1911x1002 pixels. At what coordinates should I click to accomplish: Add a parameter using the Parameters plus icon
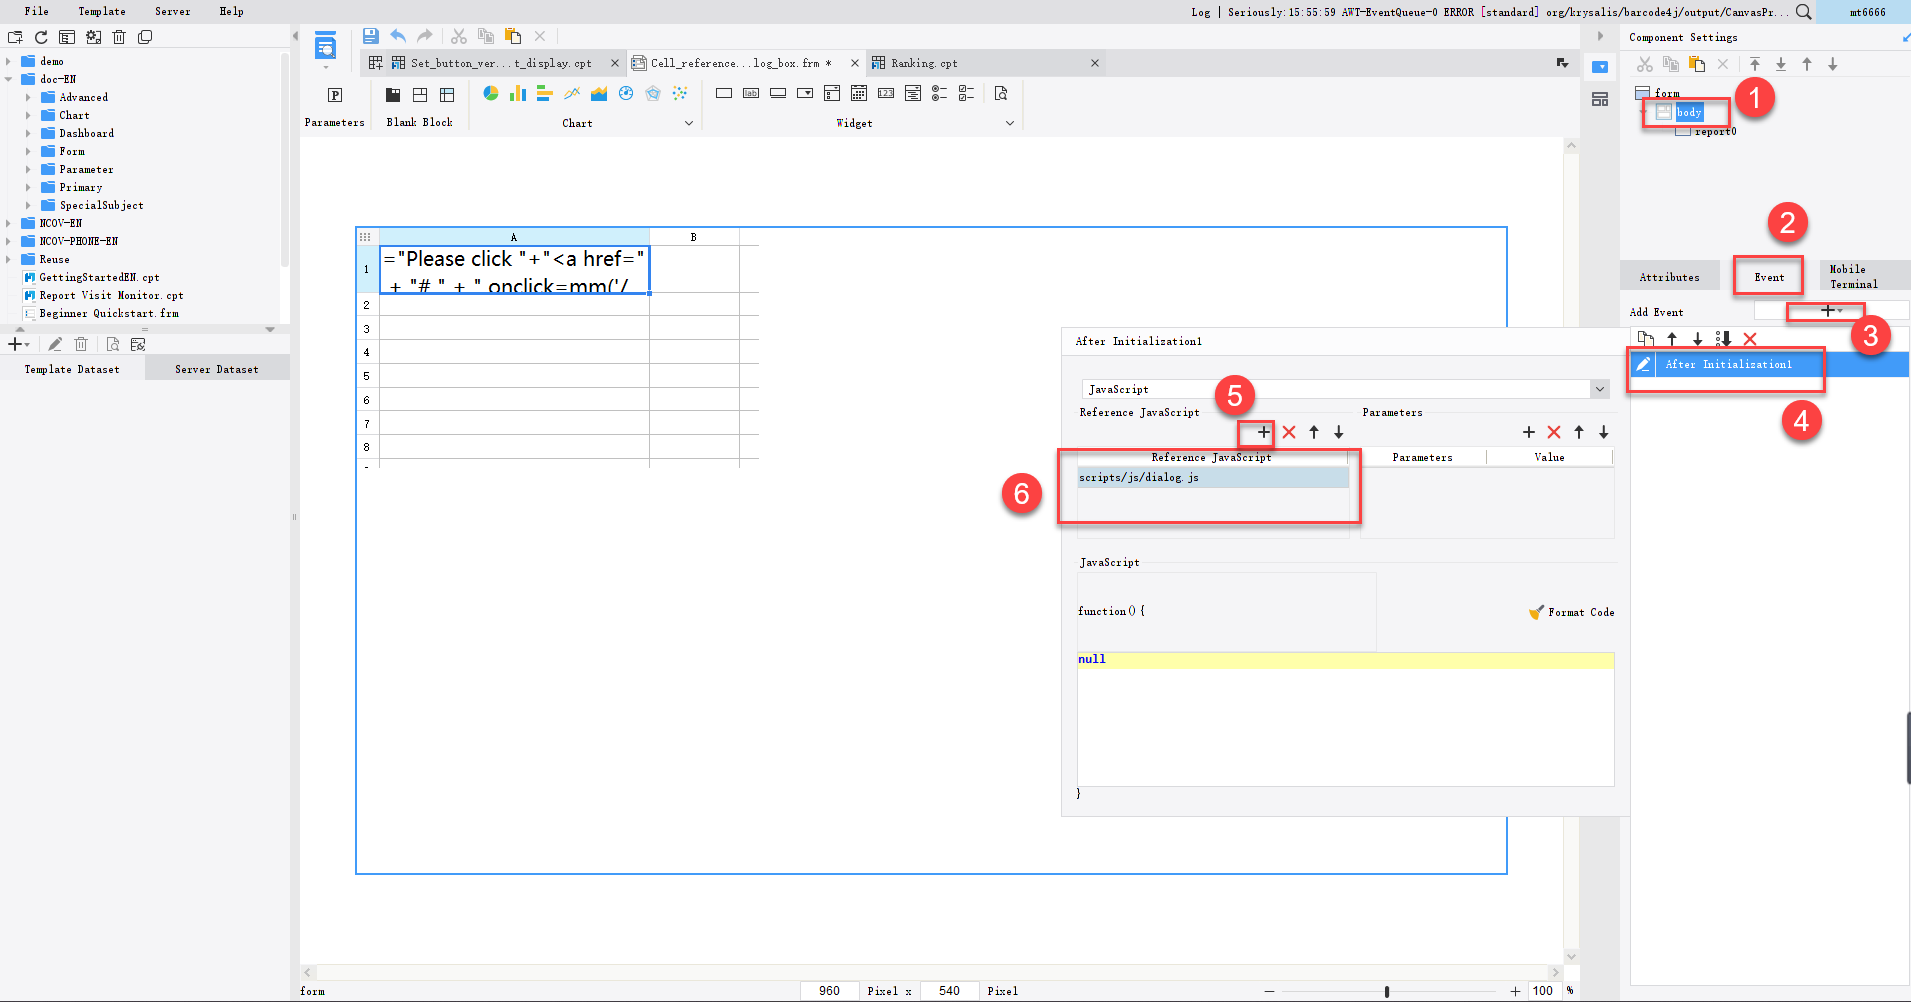(1529, 432)
